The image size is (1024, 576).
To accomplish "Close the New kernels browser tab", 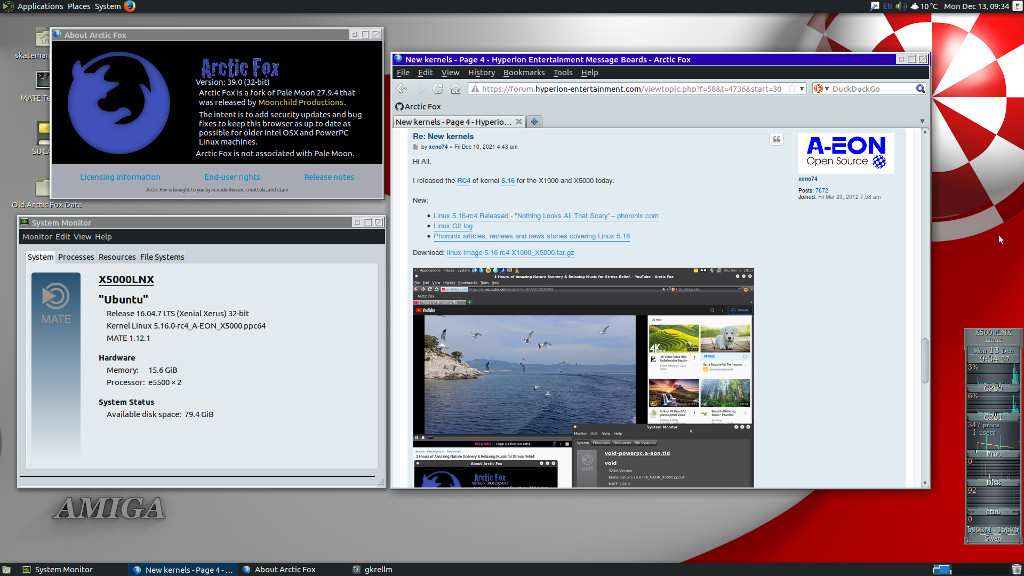I will click(x=519, y=121).
